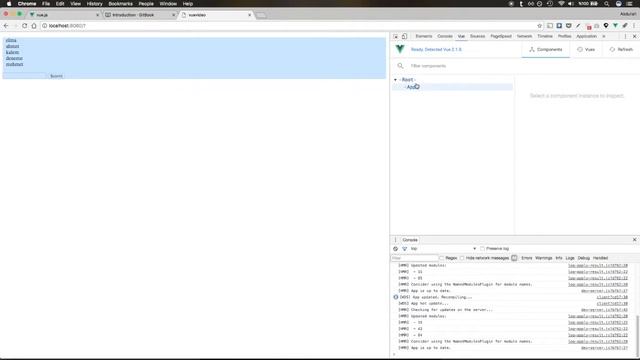The height and width of the screenshot is (360, 640).
Task: Enable the Regex filter checkbox
Action: (x=441, y=258)
